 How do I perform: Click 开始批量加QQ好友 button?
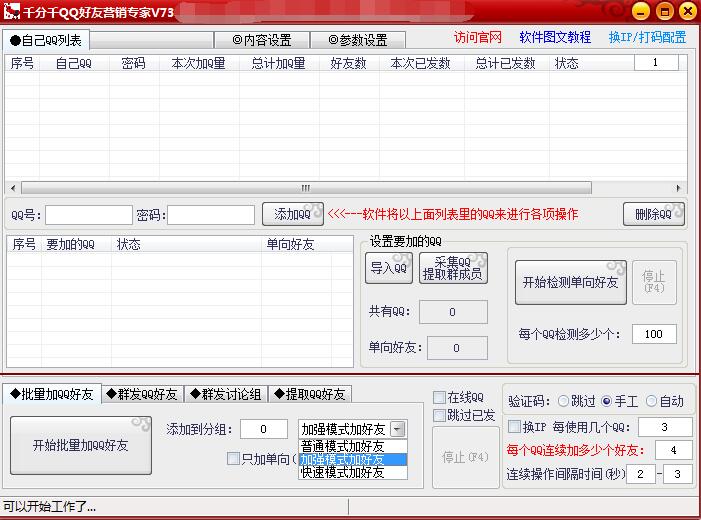tap(80, 445)
